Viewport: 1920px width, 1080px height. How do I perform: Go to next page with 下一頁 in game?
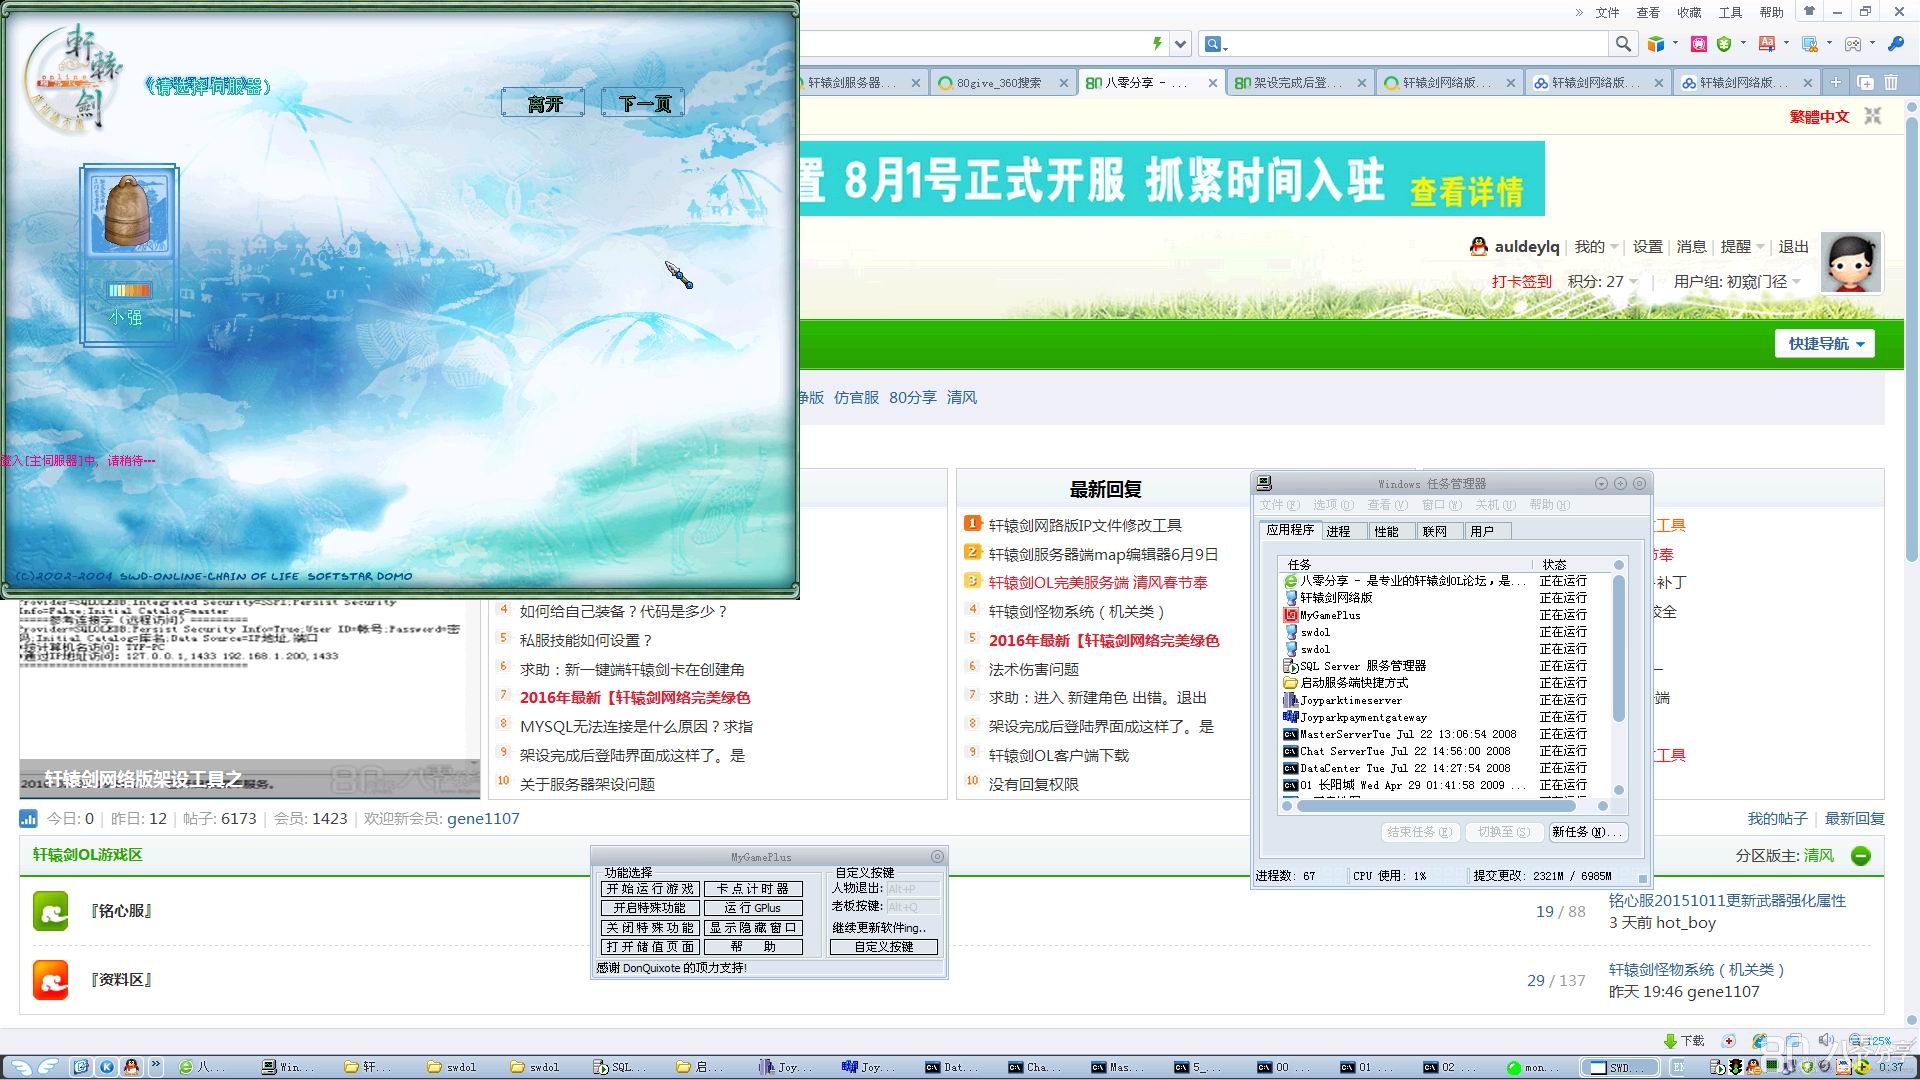point(643,103)
